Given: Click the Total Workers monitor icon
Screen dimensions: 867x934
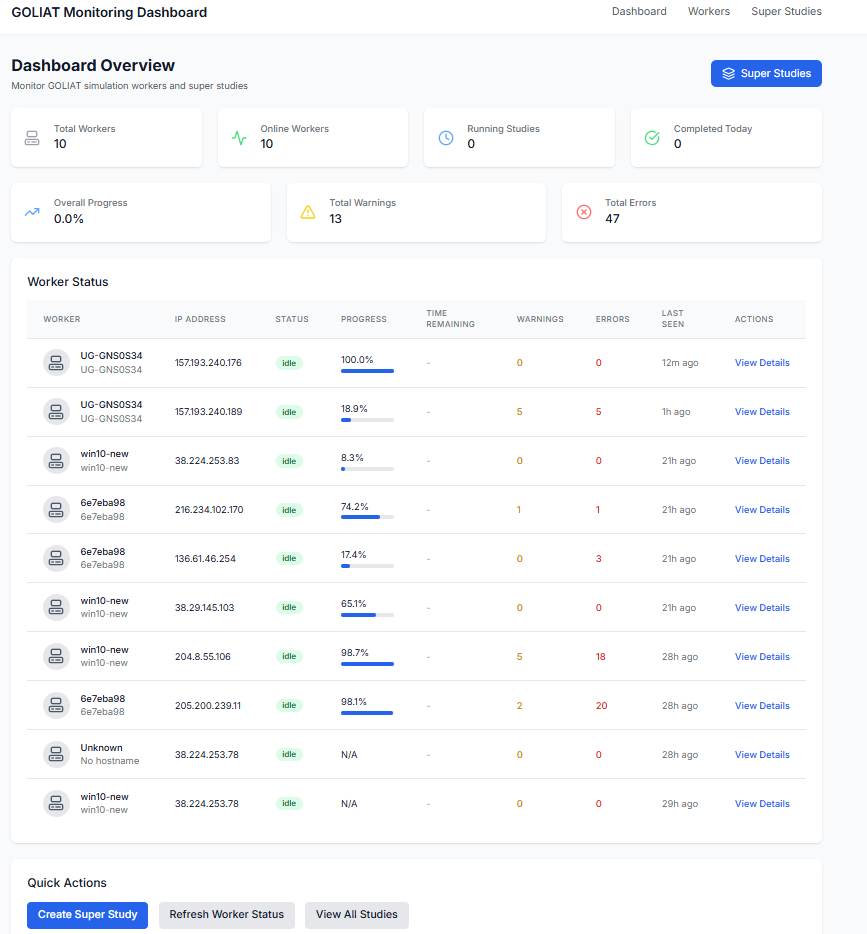Looking at the screenshot, I should (31, 137).
